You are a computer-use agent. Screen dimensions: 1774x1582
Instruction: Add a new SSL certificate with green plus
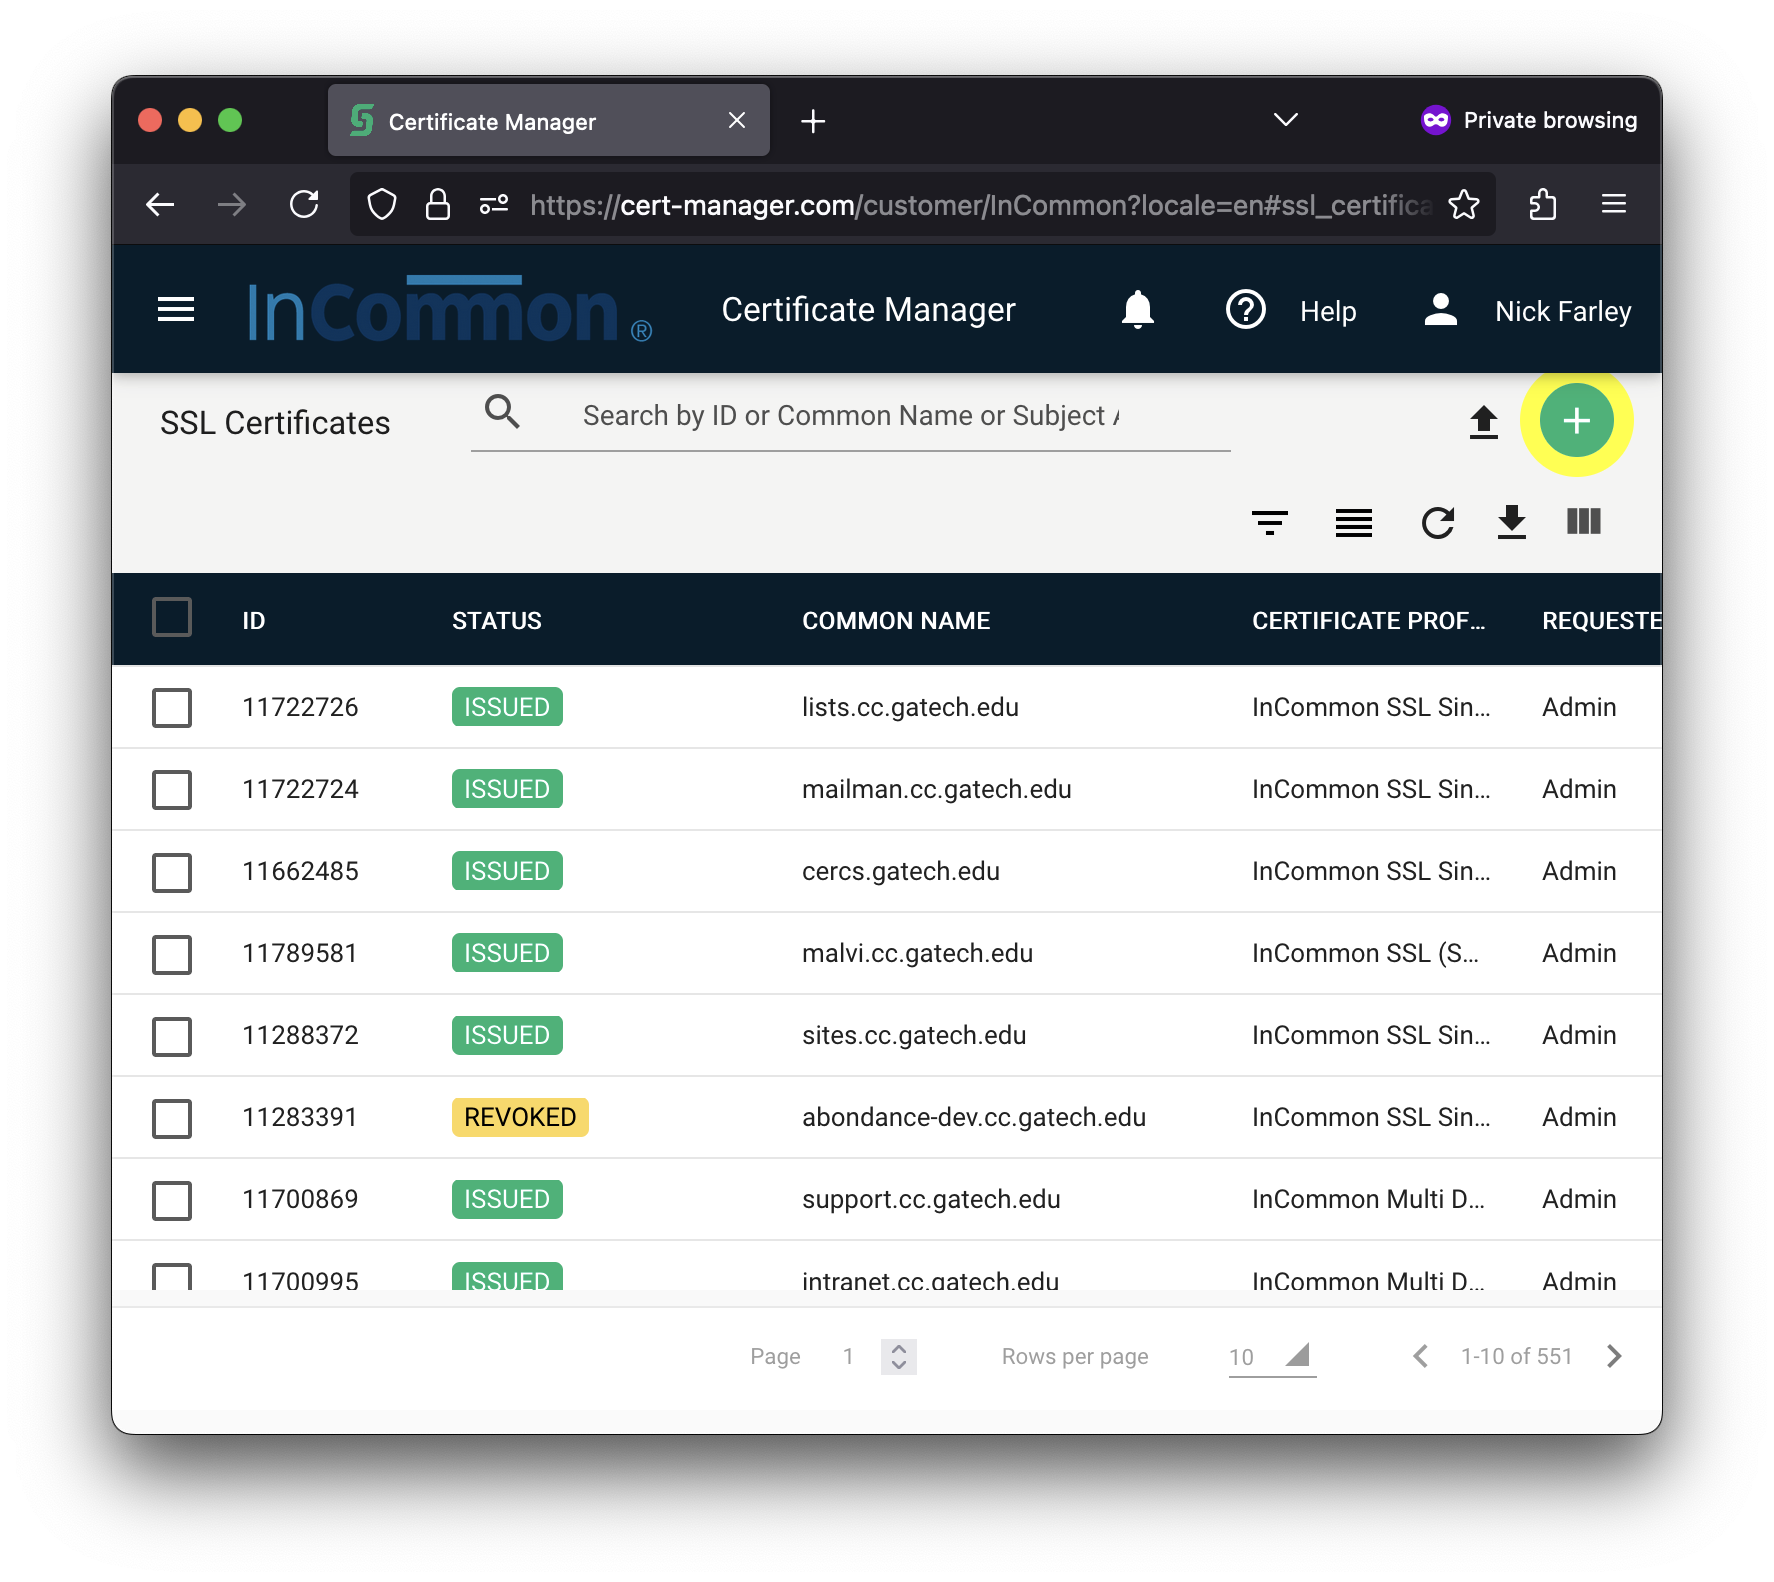[1576, 421]
